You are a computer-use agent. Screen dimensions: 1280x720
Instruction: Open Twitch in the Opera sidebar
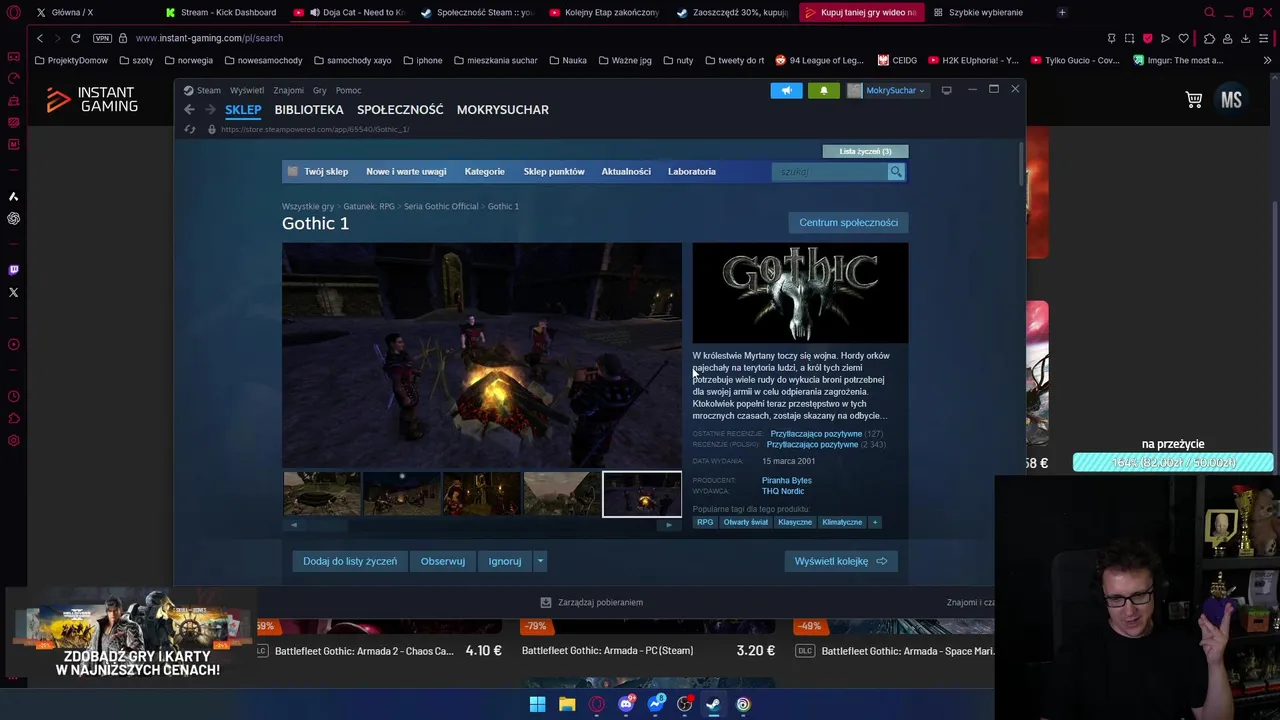[13, 270]
